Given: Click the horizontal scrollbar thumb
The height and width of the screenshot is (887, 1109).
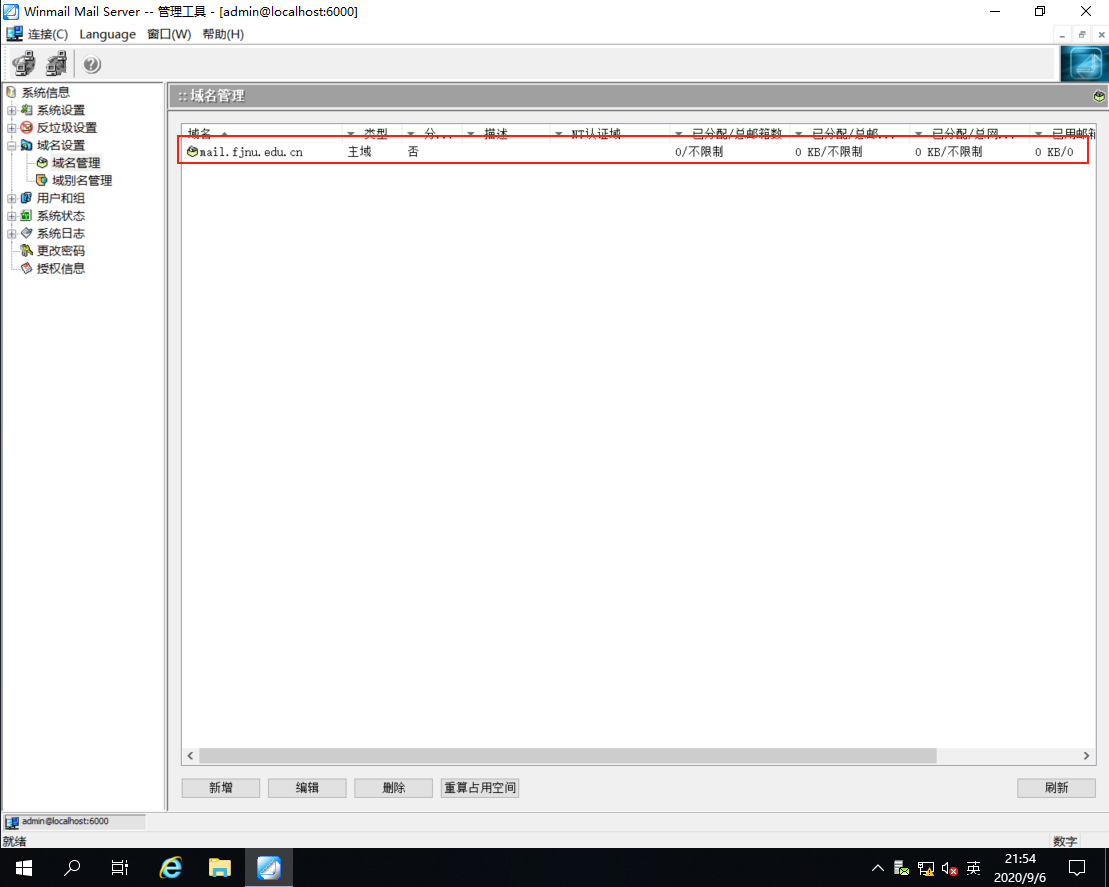Looking at the screenshot, I should click(568, 756).
